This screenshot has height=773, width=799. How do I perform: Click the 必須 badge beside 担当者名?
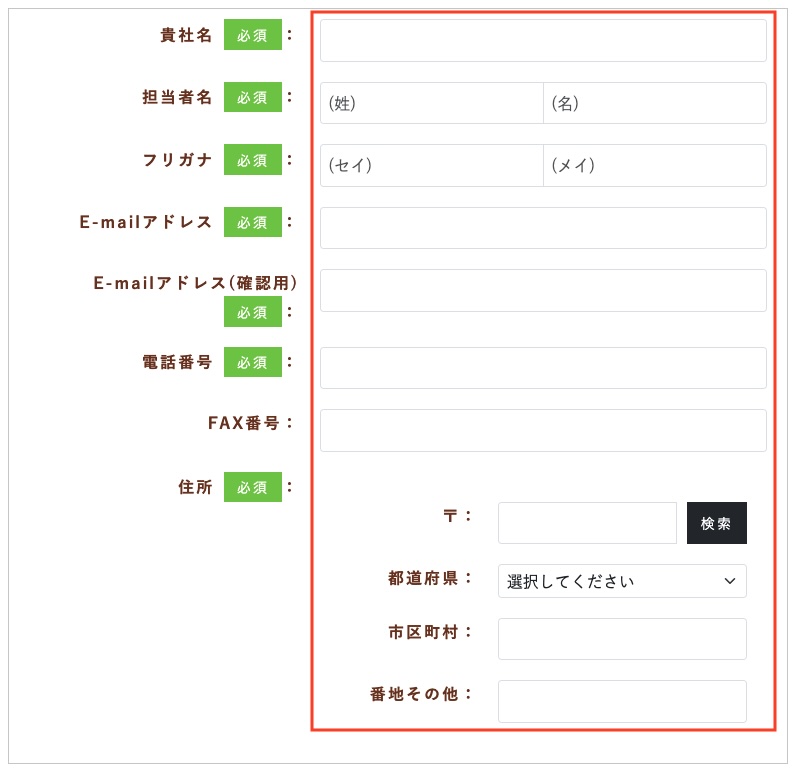click(x=253, y=98)
